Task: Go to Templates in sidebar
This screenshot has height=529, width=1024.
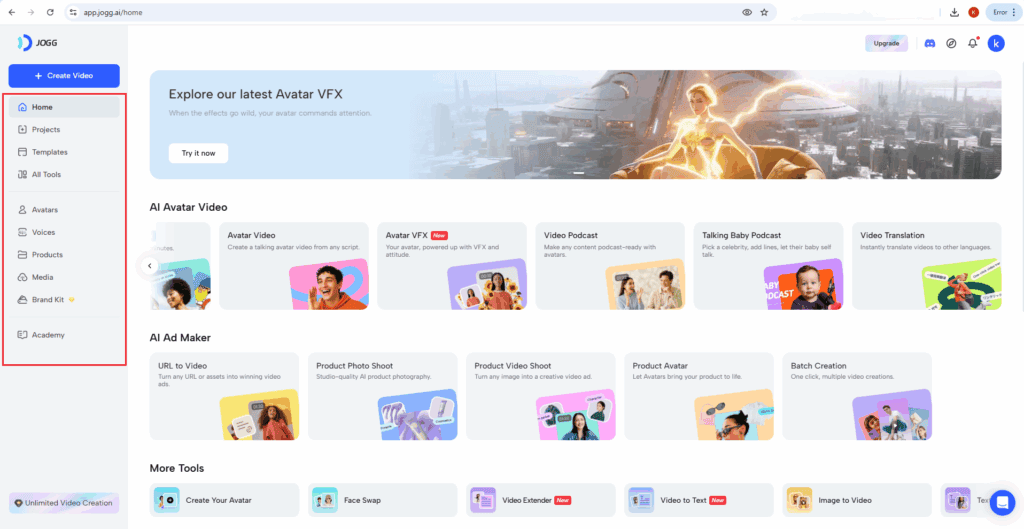Action: click(49, 152)
